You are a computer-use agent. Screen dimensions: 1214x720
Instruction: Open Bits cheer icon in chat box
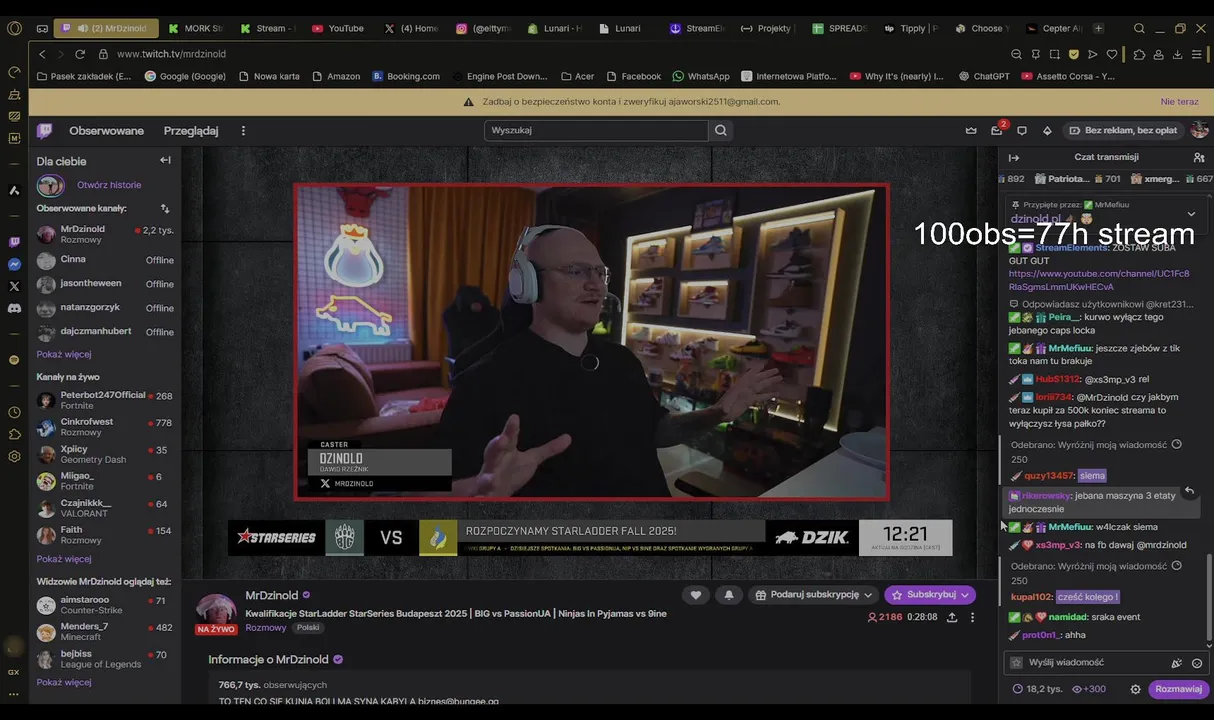(1177, 662)
